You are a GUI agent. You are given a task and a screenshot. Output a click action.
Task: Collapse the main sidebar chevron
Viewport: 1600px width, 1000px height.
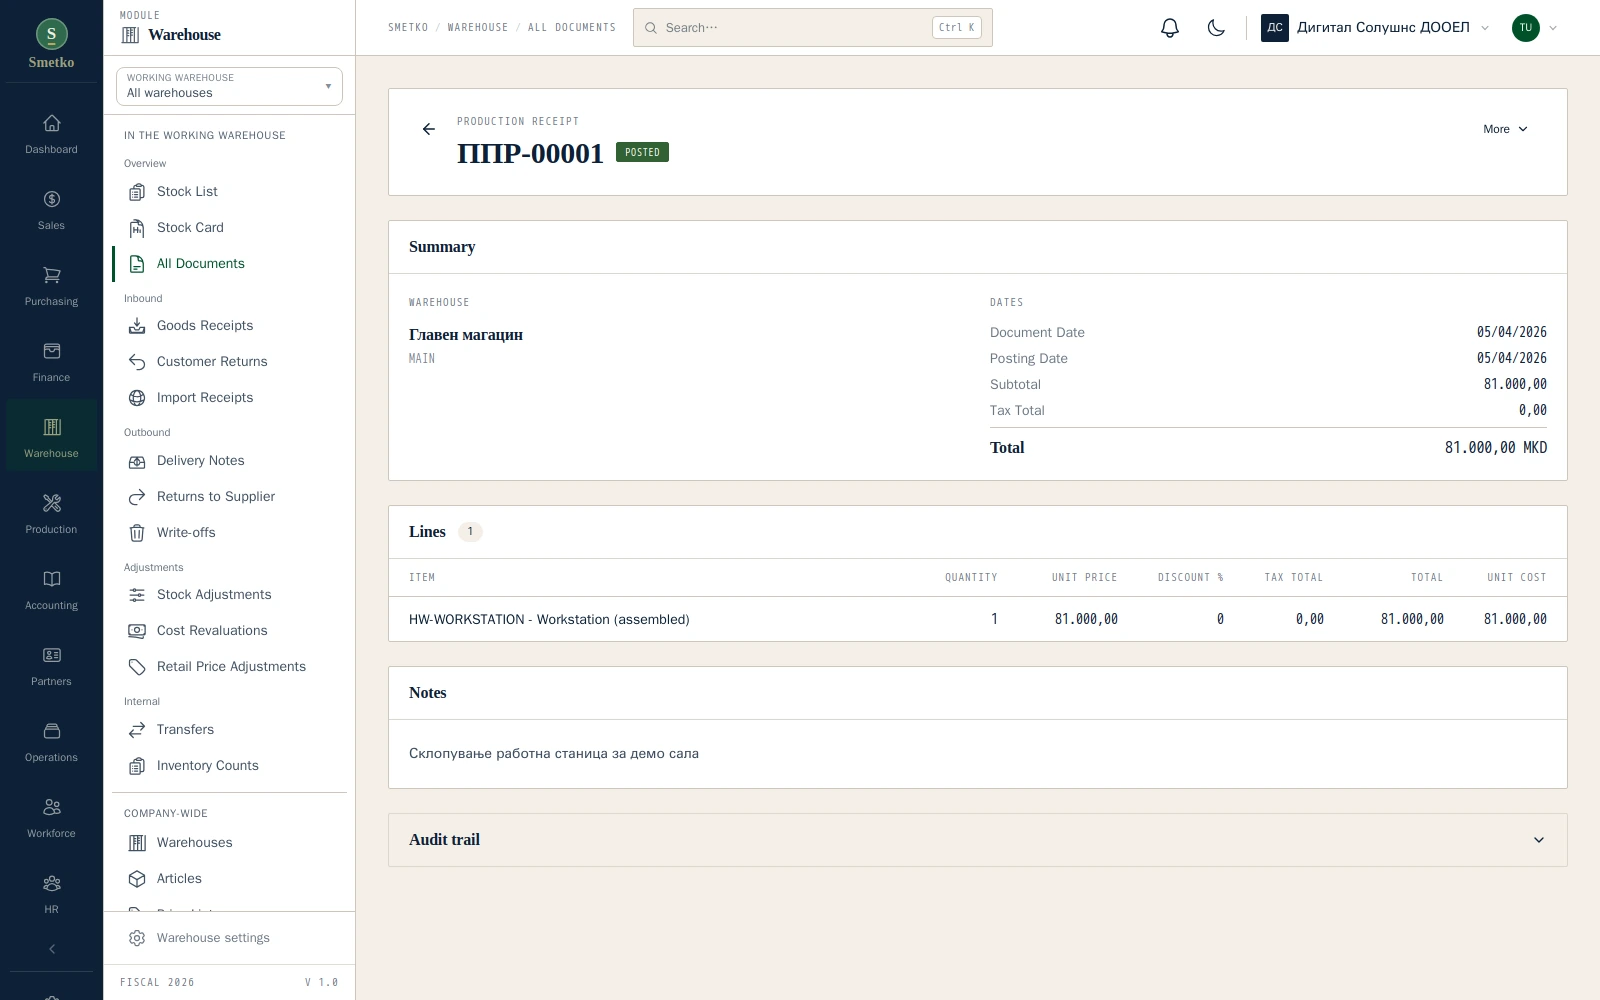click(x=52, y=949)
